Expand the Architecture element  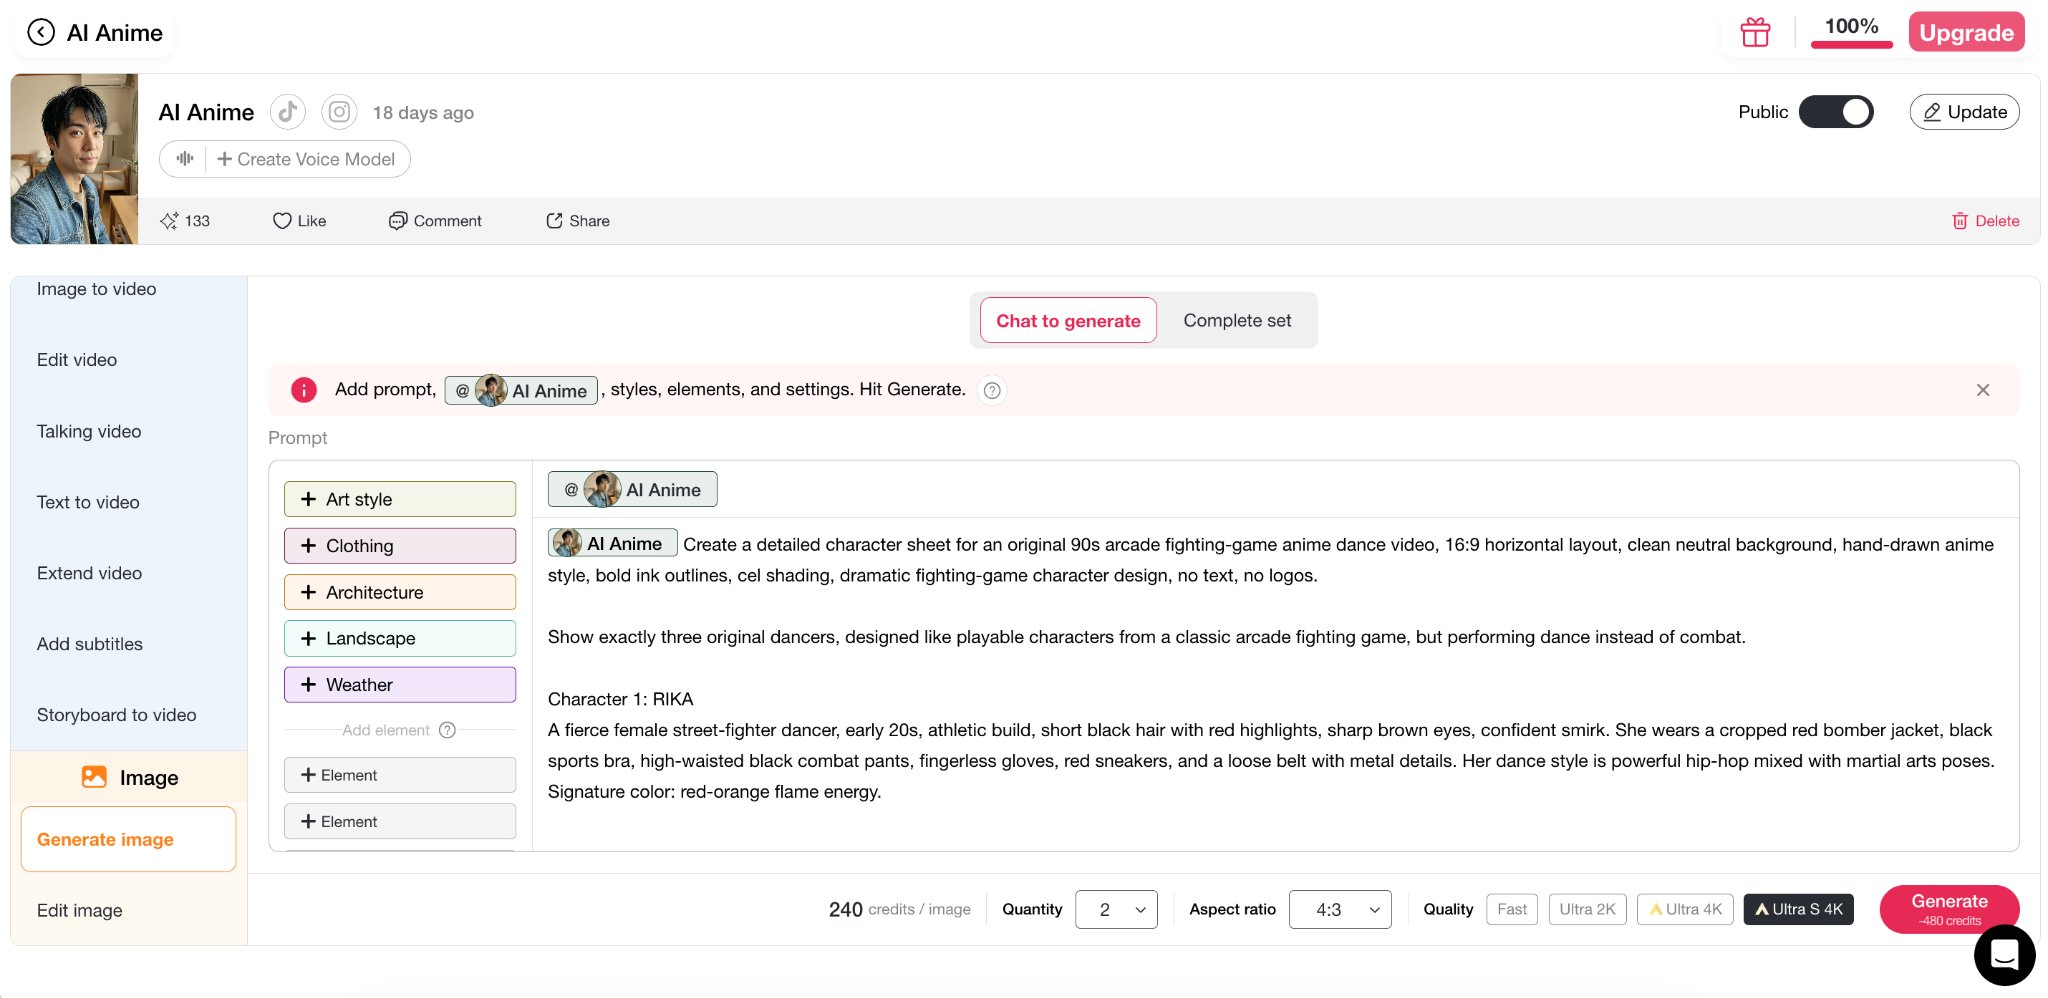coord(400,592)
